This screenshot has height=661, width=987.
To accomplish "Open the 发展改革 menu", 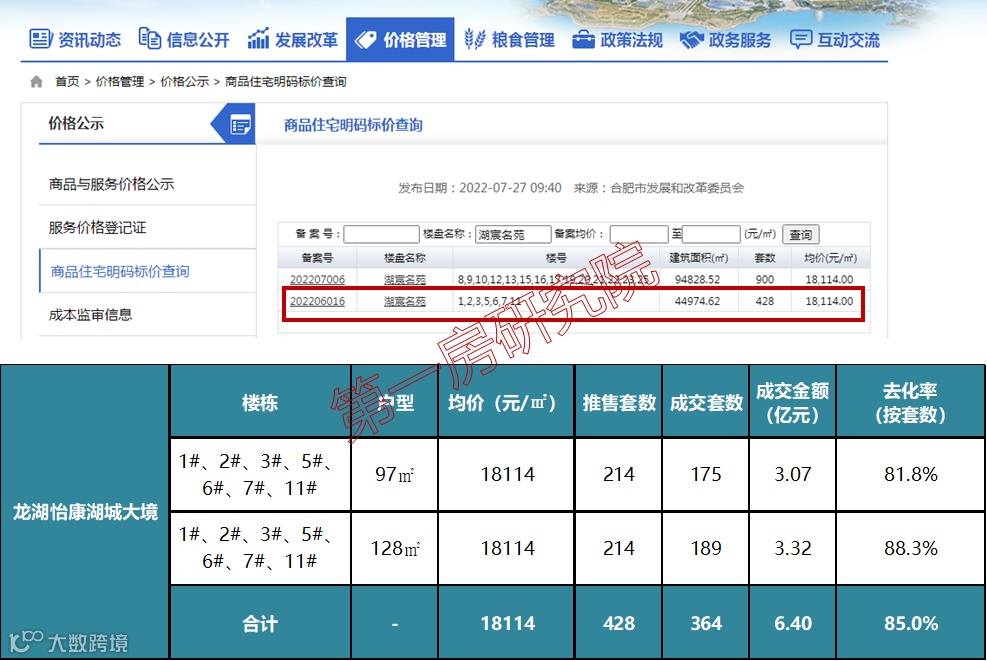I will pyautogui.click(x=293, y=40).
